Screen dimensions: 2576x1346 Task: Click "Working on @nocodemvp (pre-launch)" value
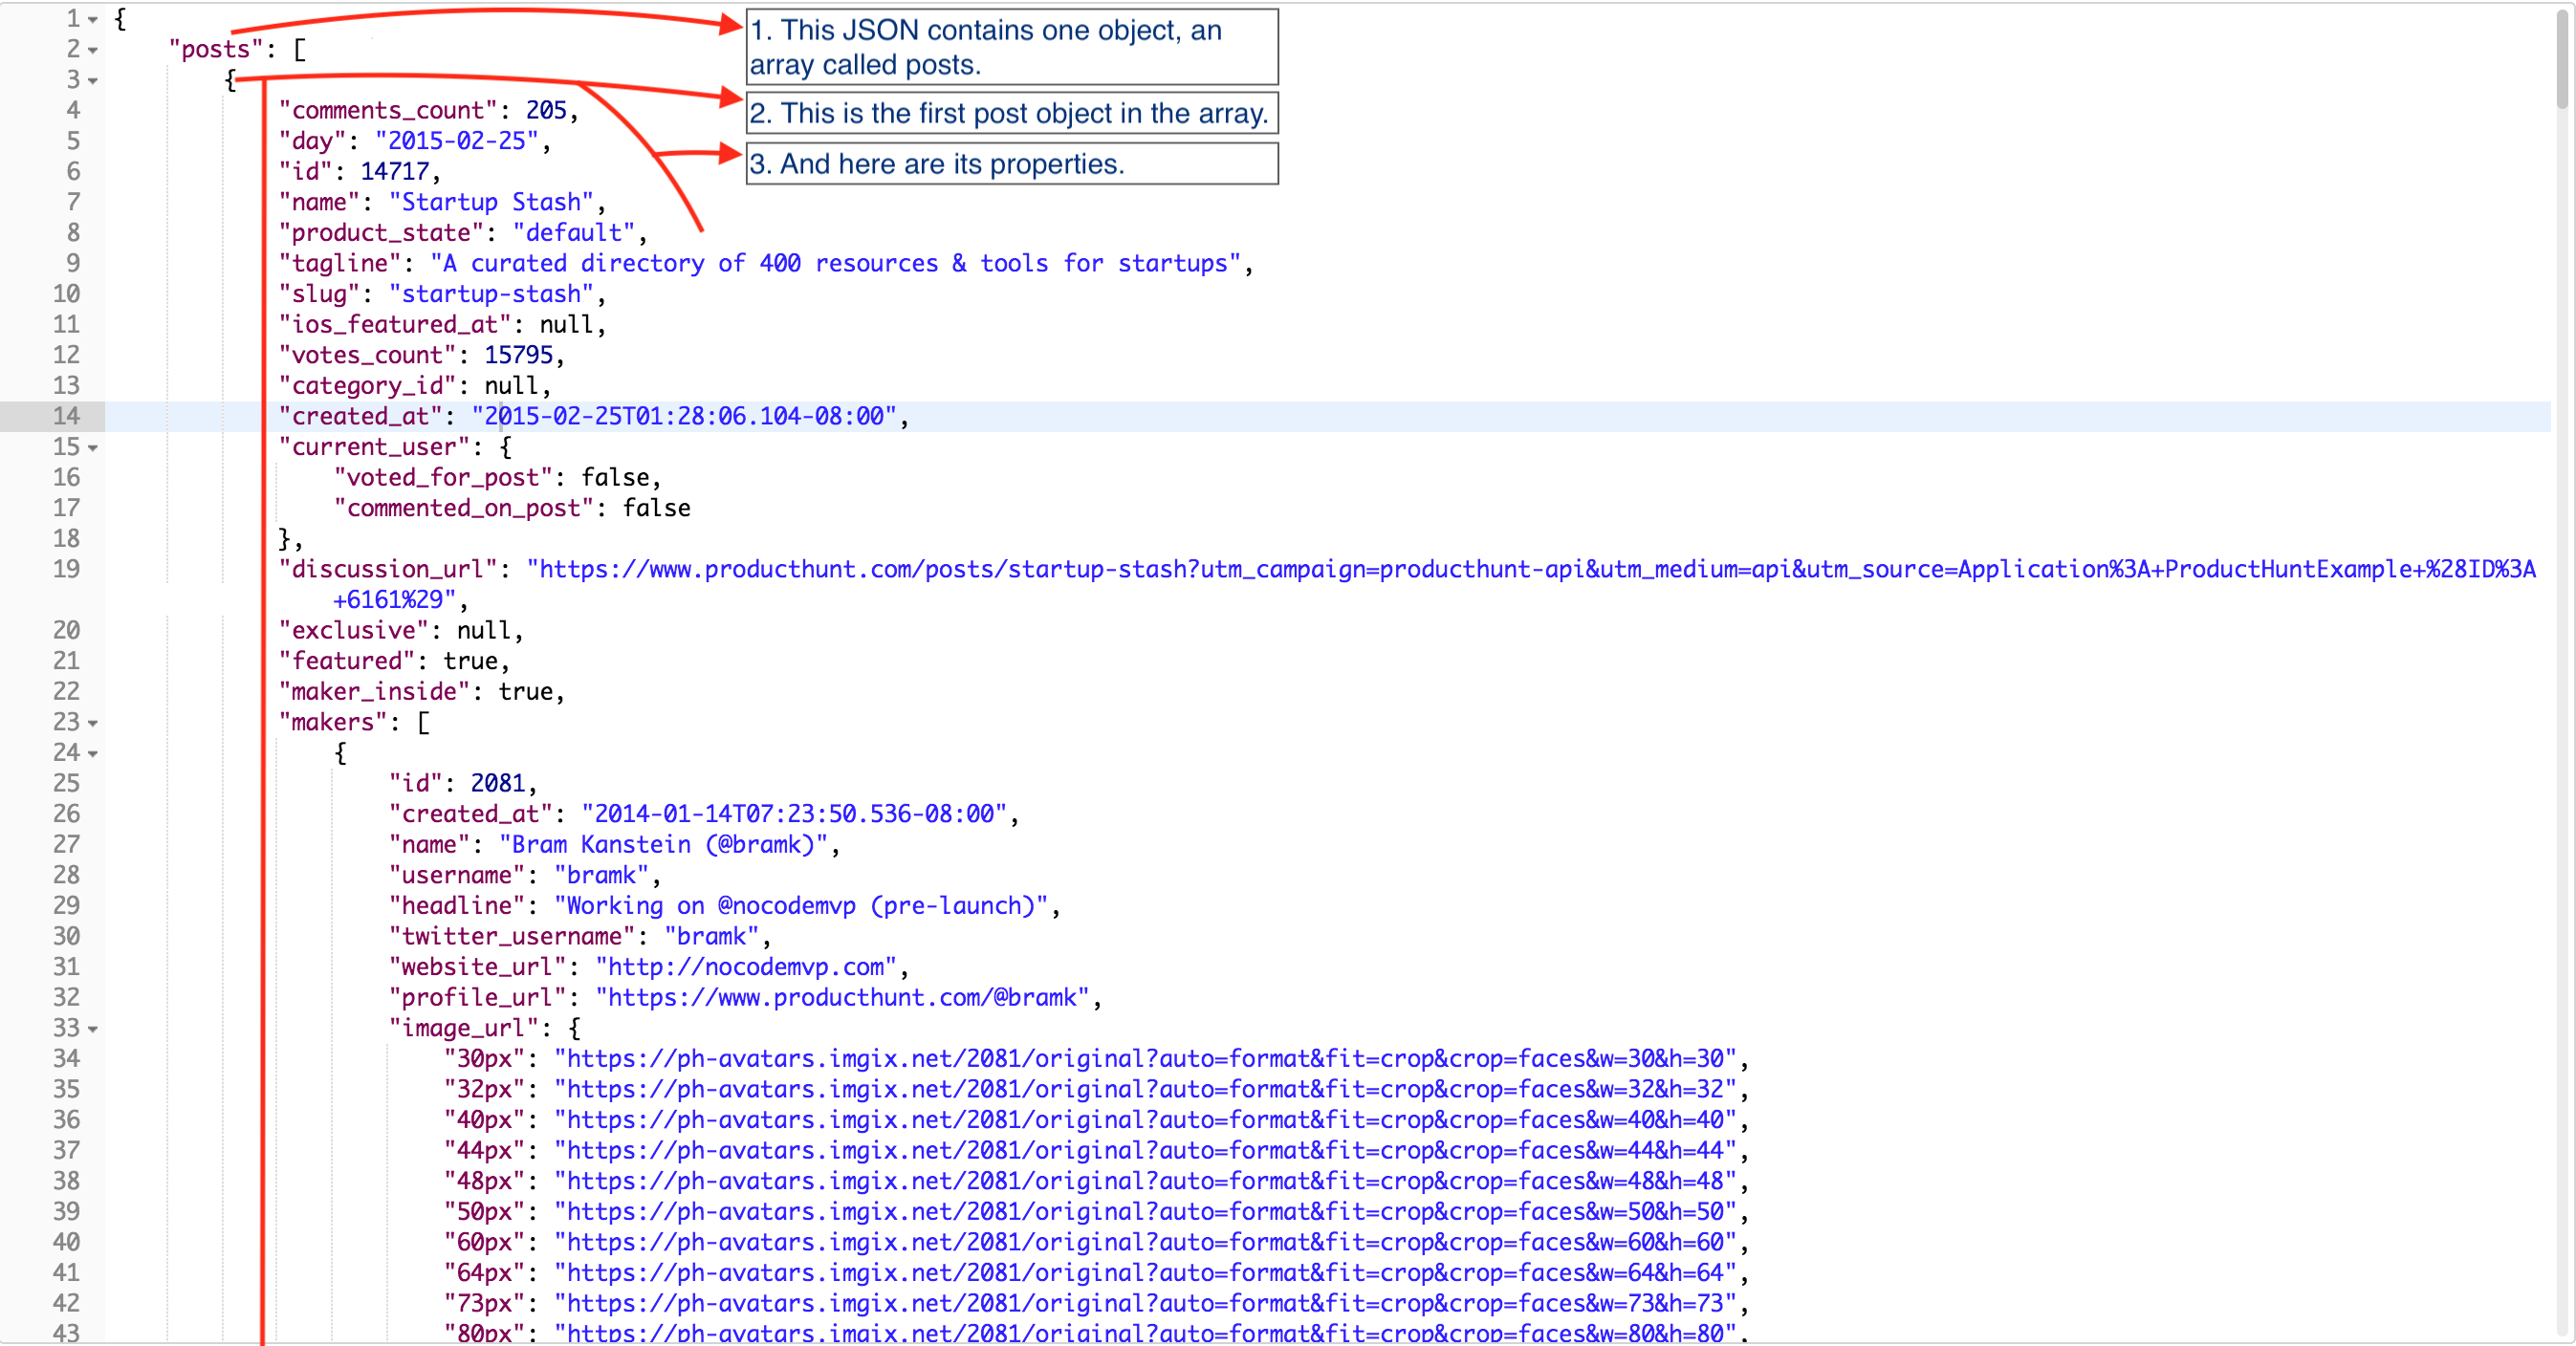pyautogui.click(x=801, y=906)
